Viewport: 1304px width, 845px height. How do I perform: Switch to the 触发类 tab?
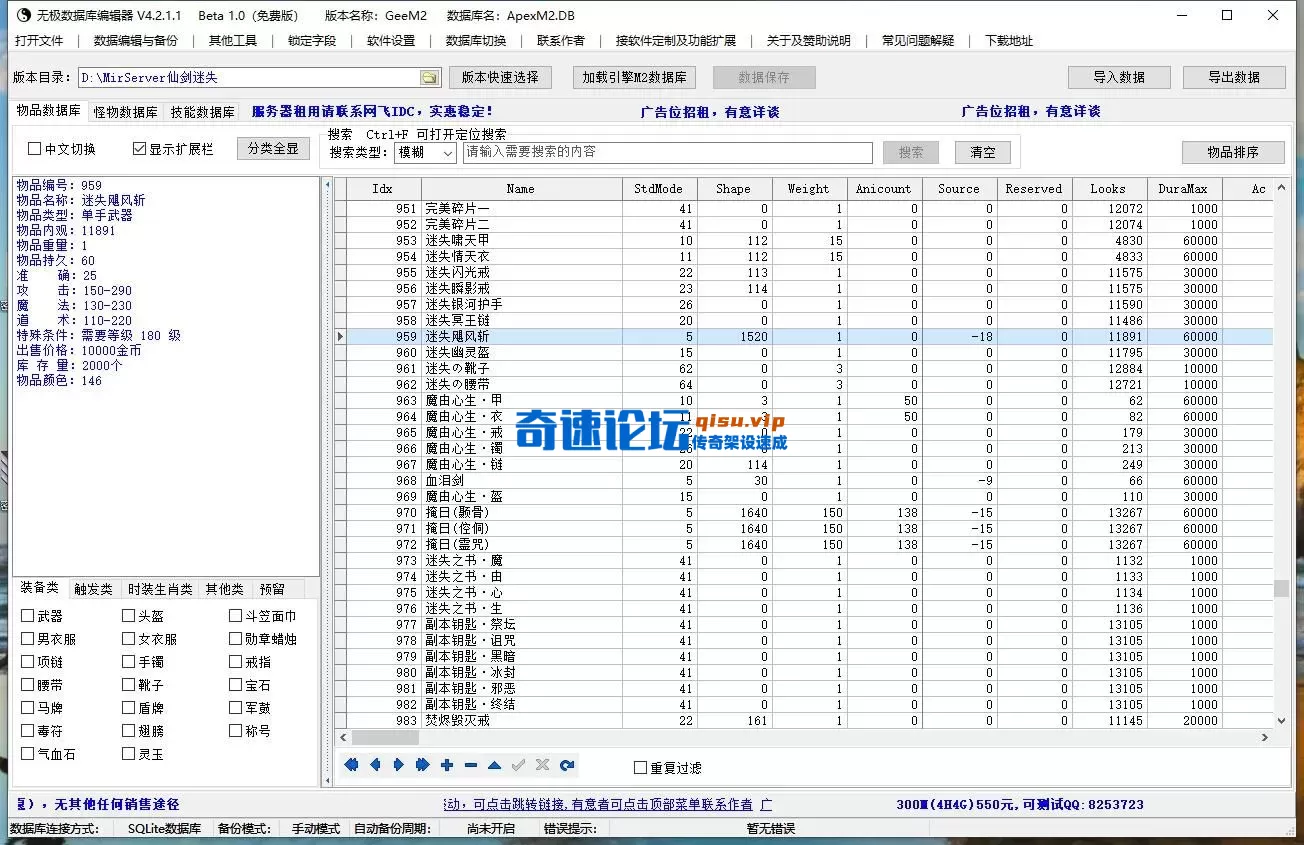click(93, 589)
